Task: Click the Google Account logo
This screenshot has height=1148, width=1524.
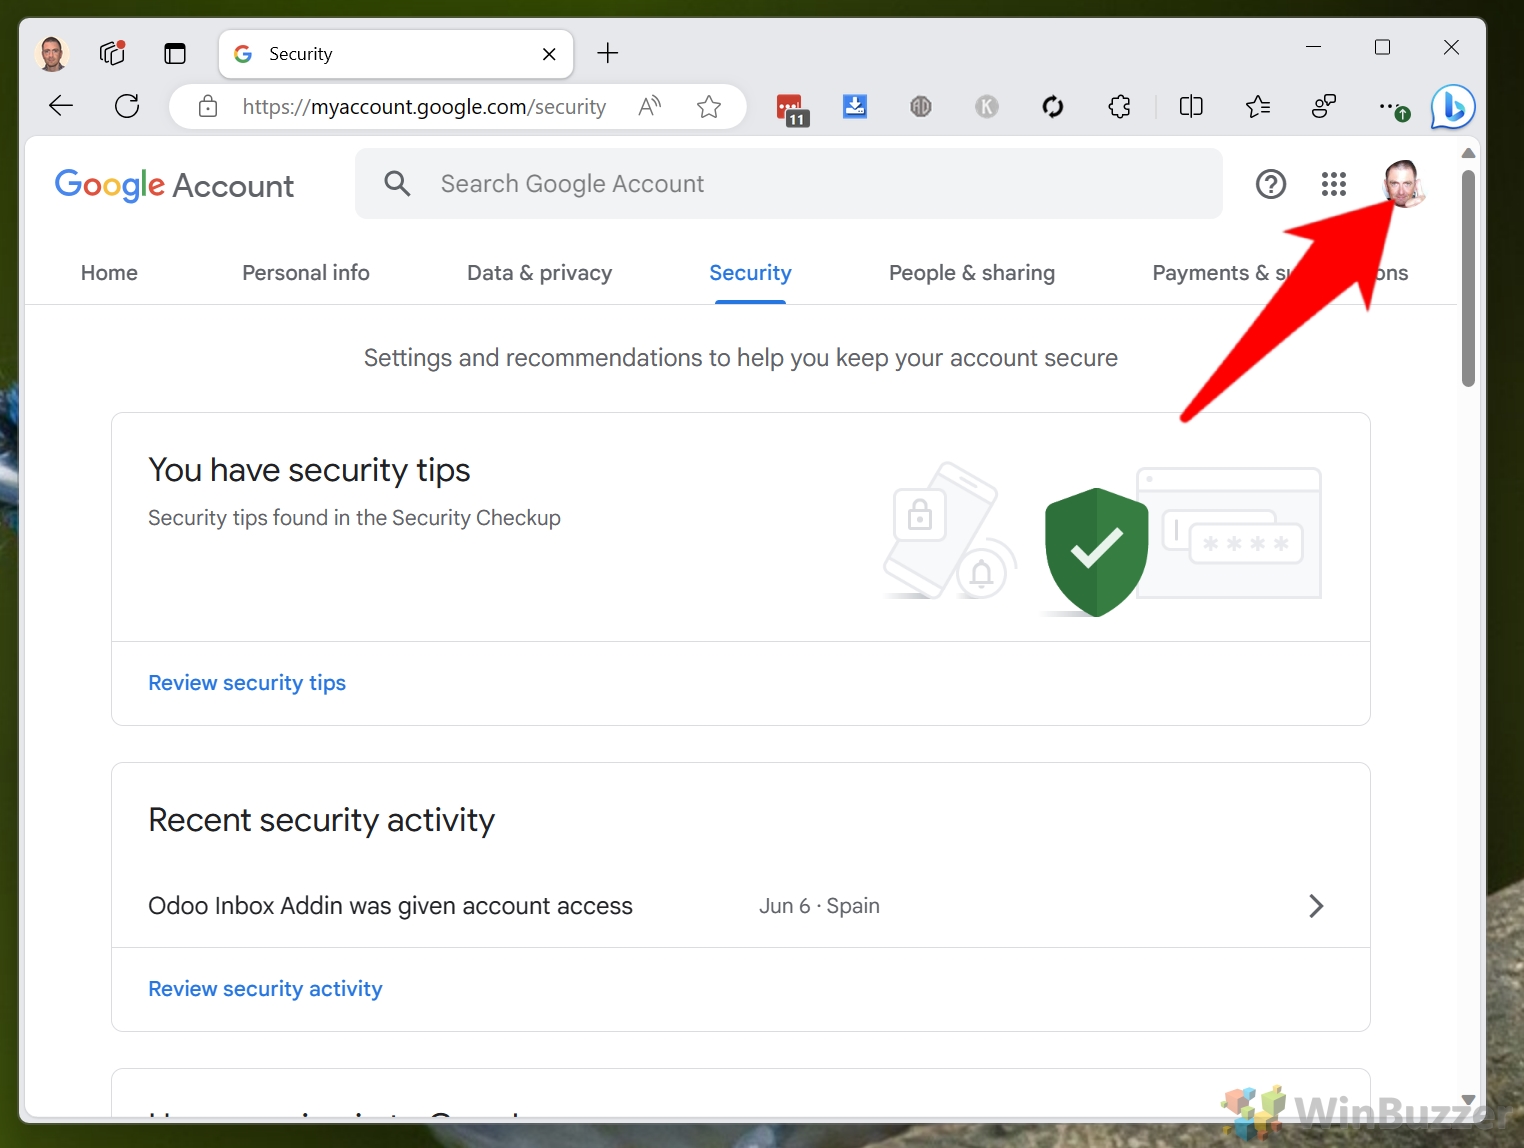Action: (x=174, y=185)
